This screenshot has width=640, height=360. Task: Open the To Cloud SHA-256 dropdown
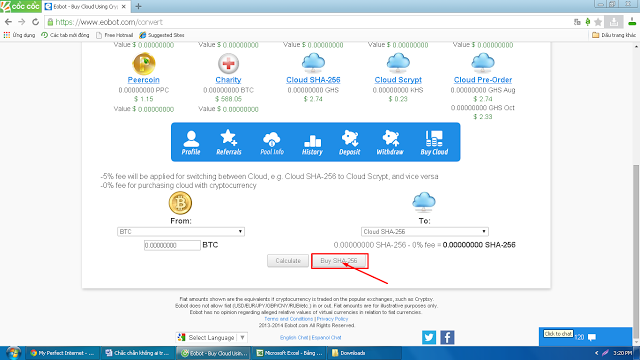click(424, 231)
